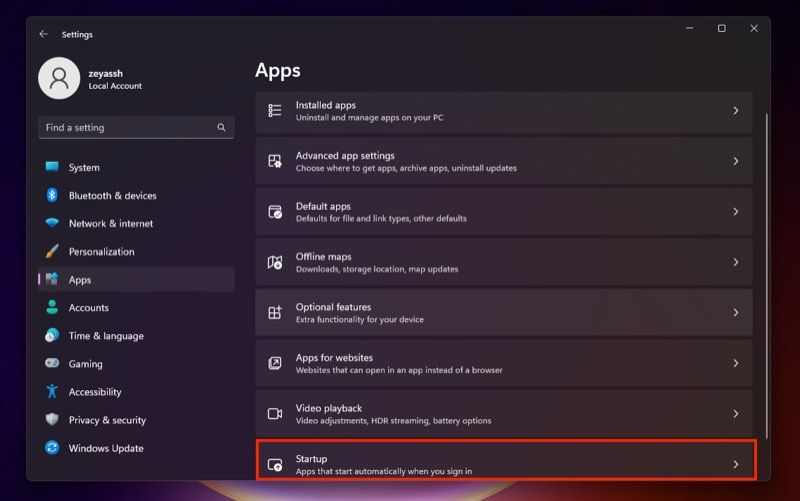
Task: Click the Network & internet Wi-Fi icon
Action: point(52,224)
